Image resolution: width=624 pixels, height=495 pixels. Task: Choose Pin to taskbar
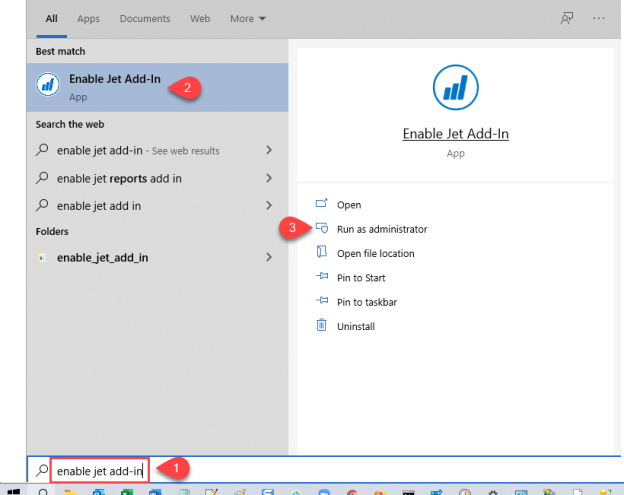click(367, 302)
